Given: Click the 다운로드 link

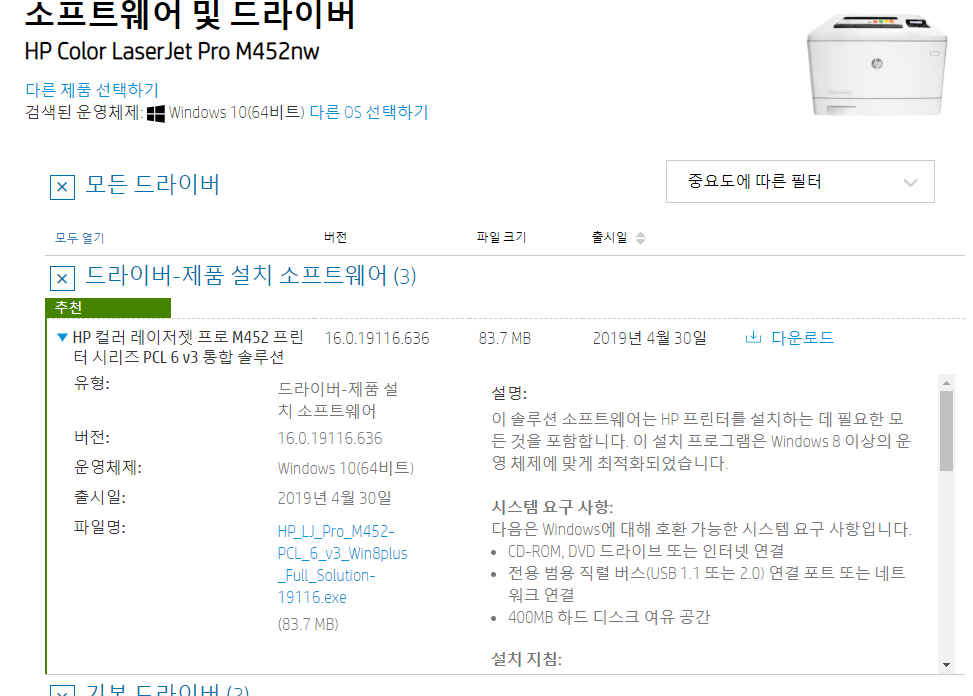Looking at the screenshot, I should pos(802,338).
